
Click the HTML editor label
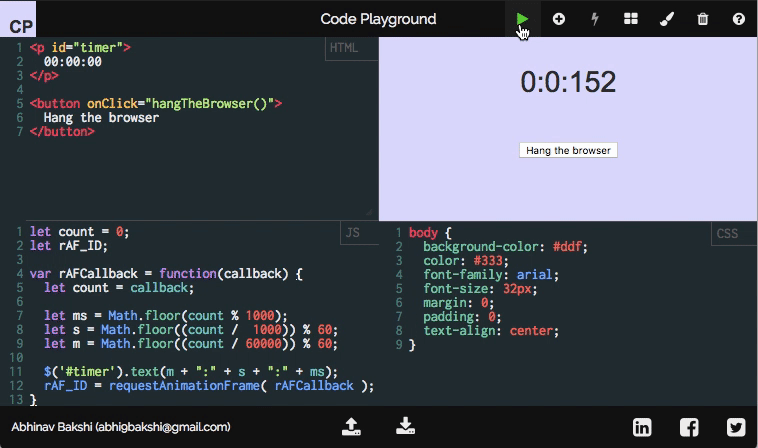(344, 48)
